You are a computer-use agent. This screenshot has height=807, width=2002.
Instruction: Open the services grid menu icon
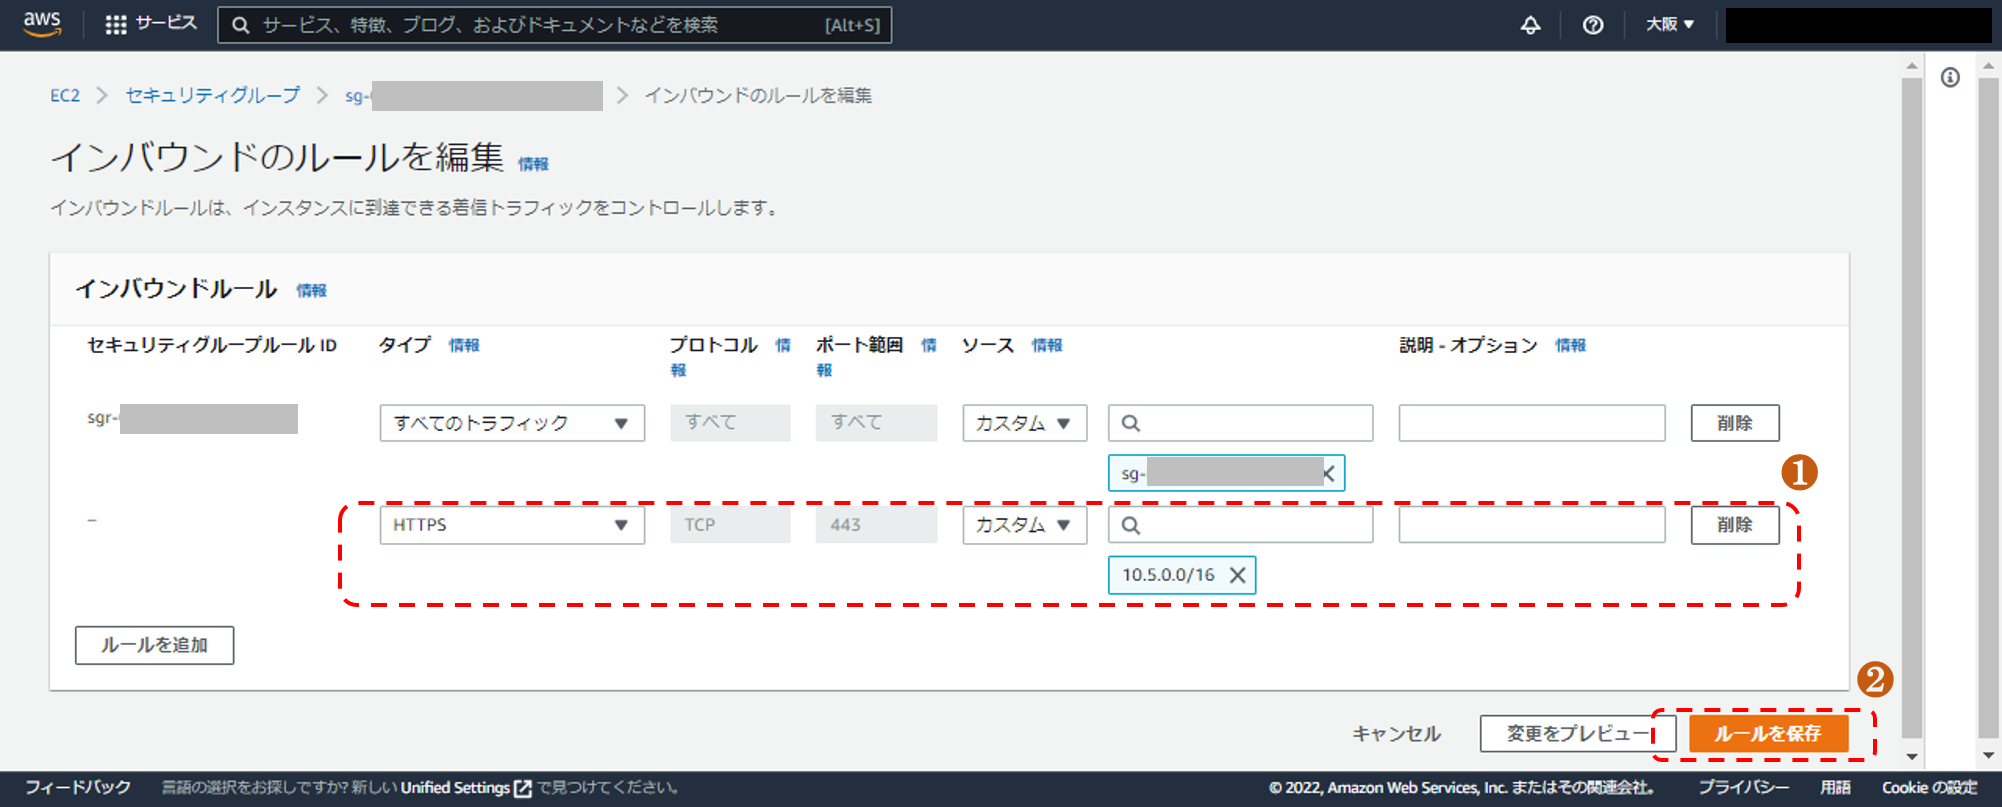(116, 25)
